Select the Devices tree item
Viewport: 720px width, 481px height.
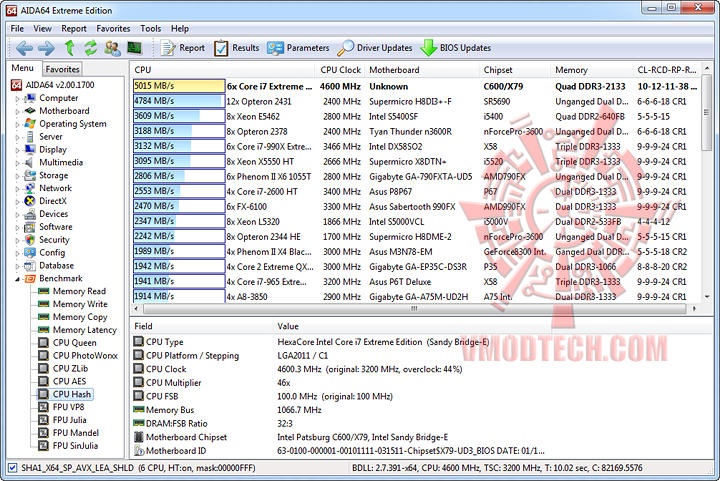point(53,214)
